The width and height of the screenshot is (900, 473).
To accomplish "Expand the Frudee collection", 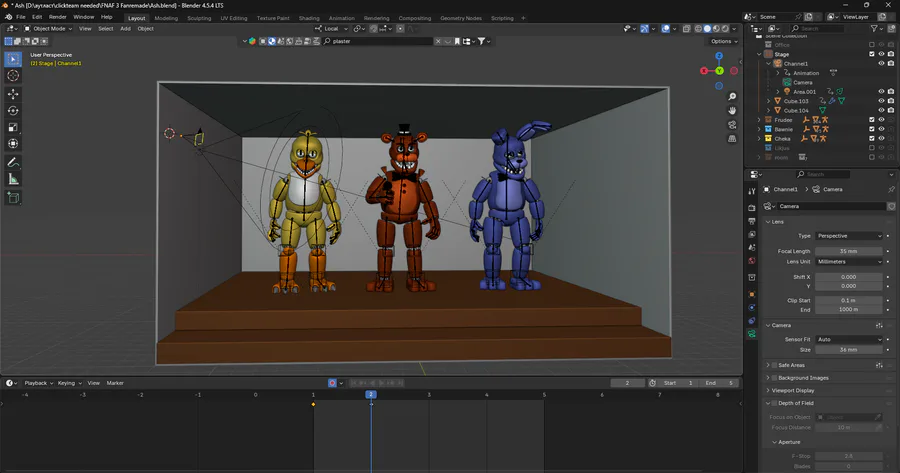I will 759,119.
